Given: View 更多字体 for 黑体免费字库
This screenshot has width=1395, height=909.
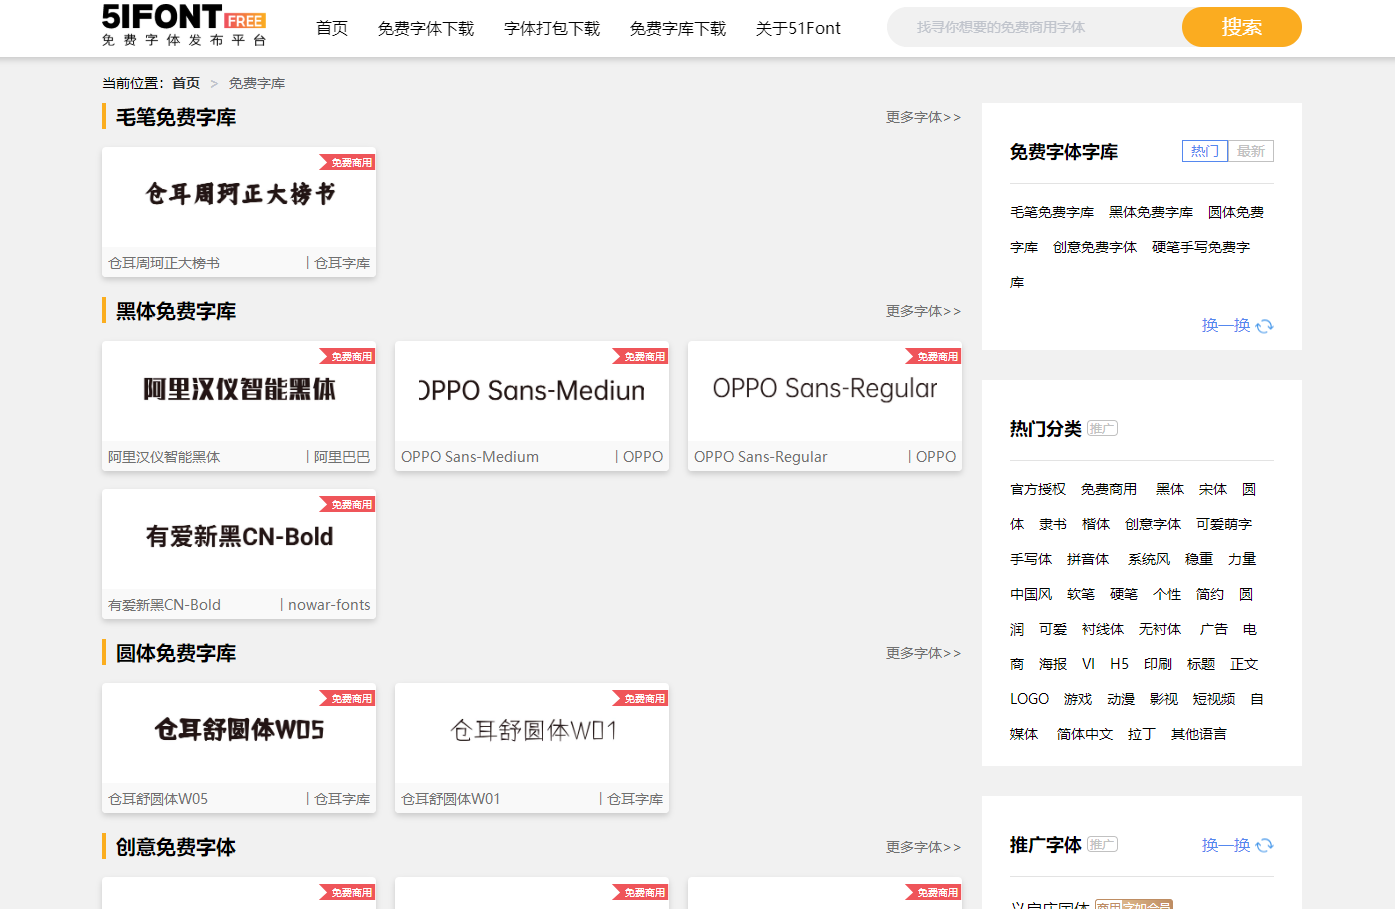Looking at the screenshot, I should coord(923,311).
